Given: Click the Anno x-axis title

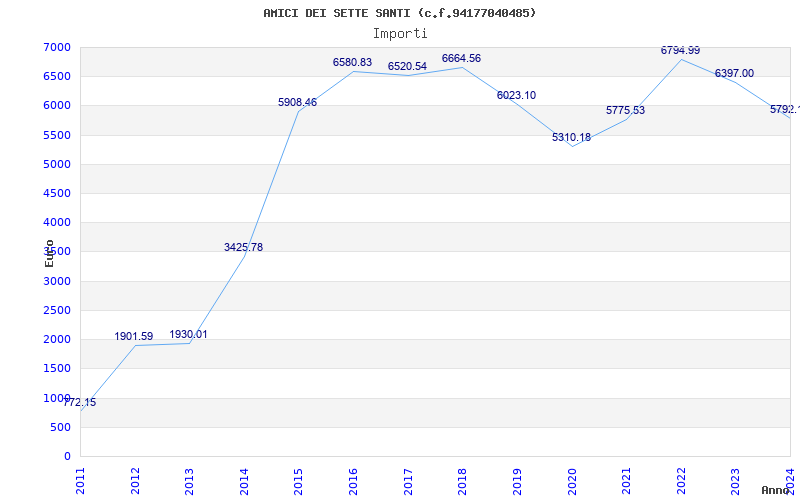Looking at the screenshot, I should pyautogui.click(x=775, y=490).
